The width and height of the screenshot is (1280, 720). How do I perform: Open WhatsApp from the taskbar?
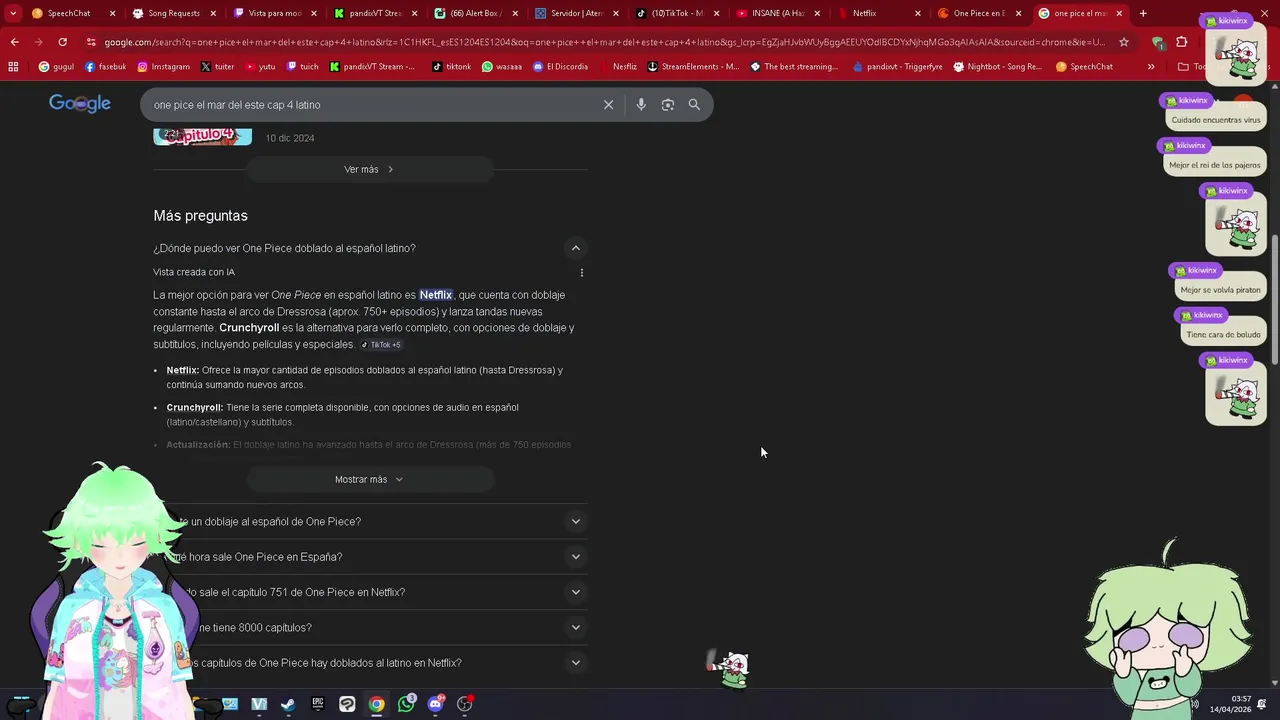(x=406, y=704)
